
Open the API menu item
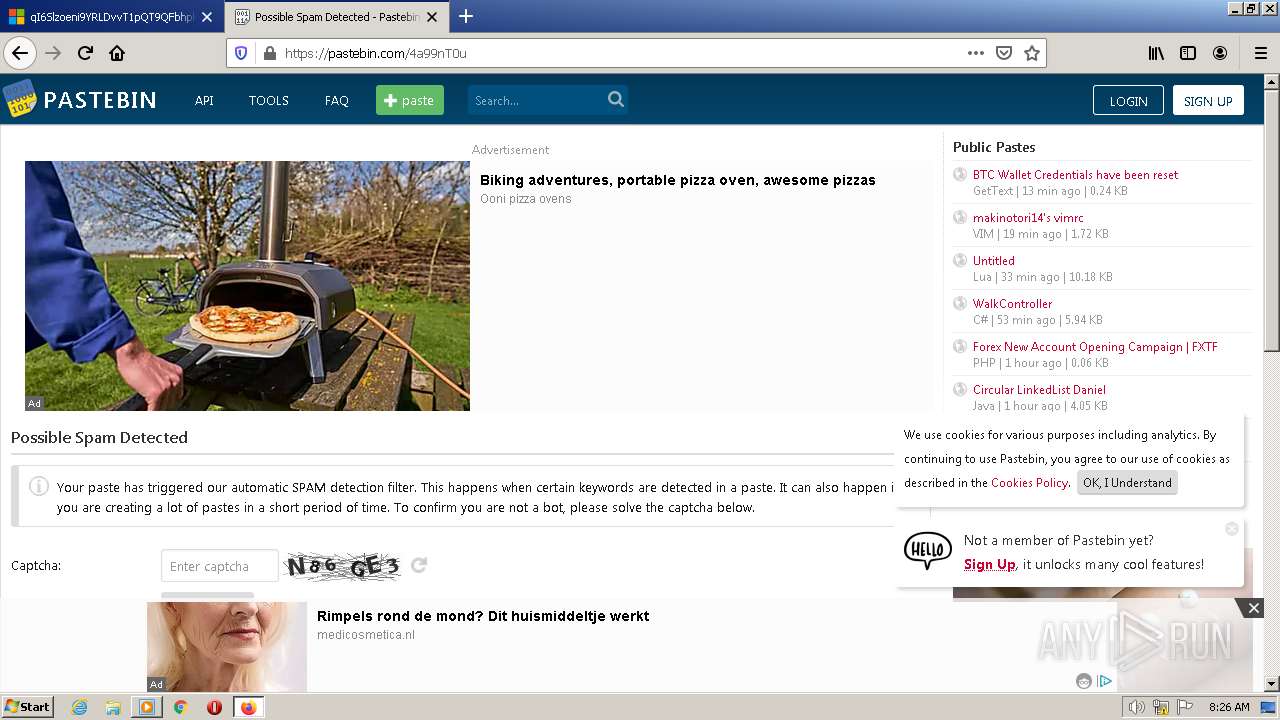pyautogui.click(x=204, y=101)
